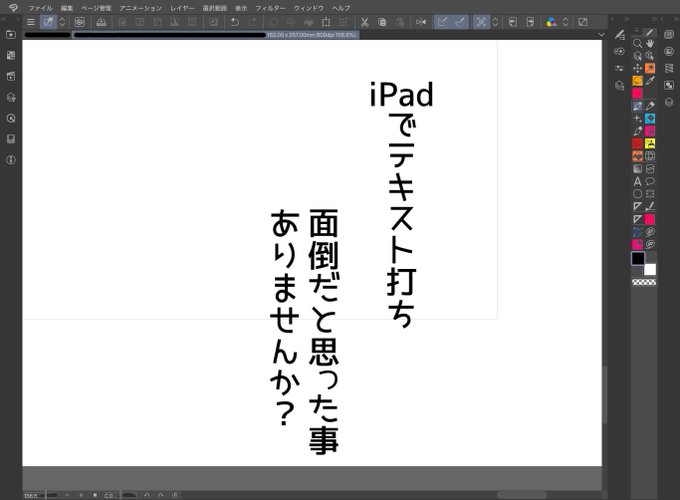
Task: Select the Zoom magnifier tool
Action: pyautogui.click(x=637, y=43)
